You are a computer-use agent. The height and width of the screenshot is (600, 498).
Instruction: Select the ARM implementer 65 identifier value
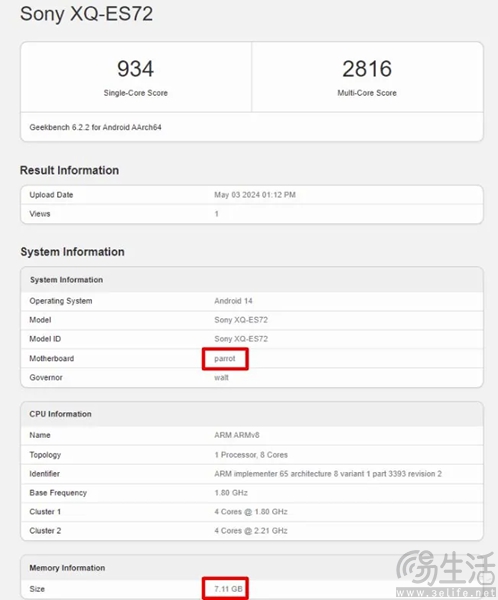tap(328, 474)
